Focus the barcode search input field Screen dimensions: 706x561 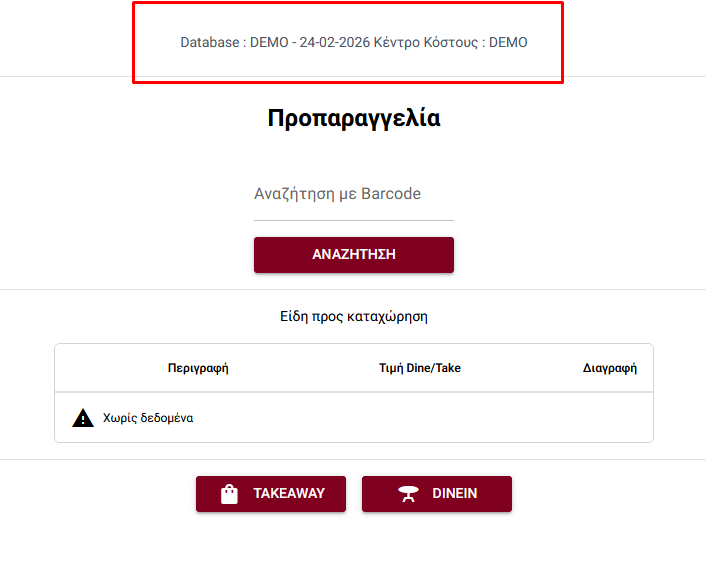[x=353, y=194]
